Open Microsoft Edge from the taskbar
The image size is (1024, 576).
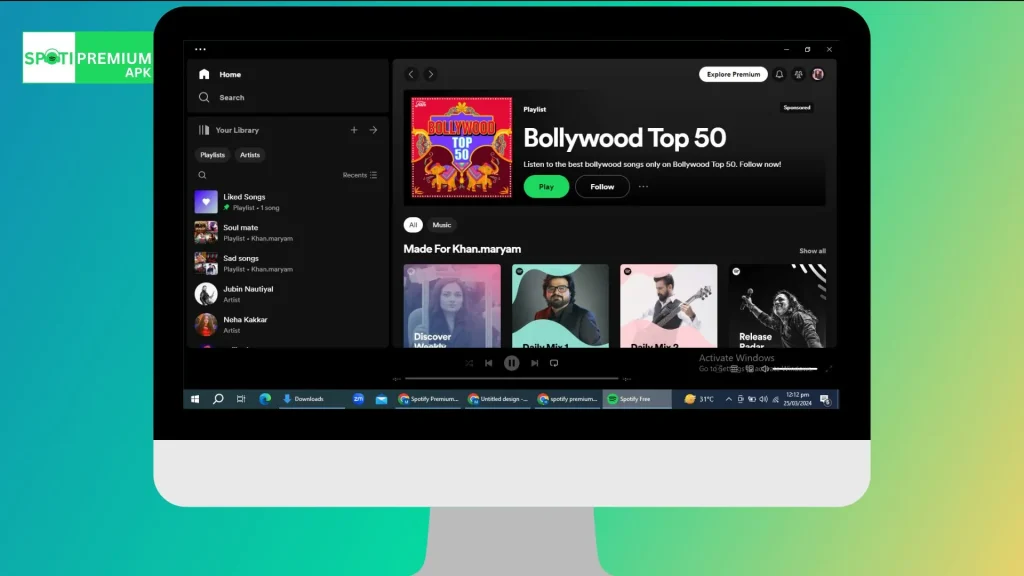(264, 399)
